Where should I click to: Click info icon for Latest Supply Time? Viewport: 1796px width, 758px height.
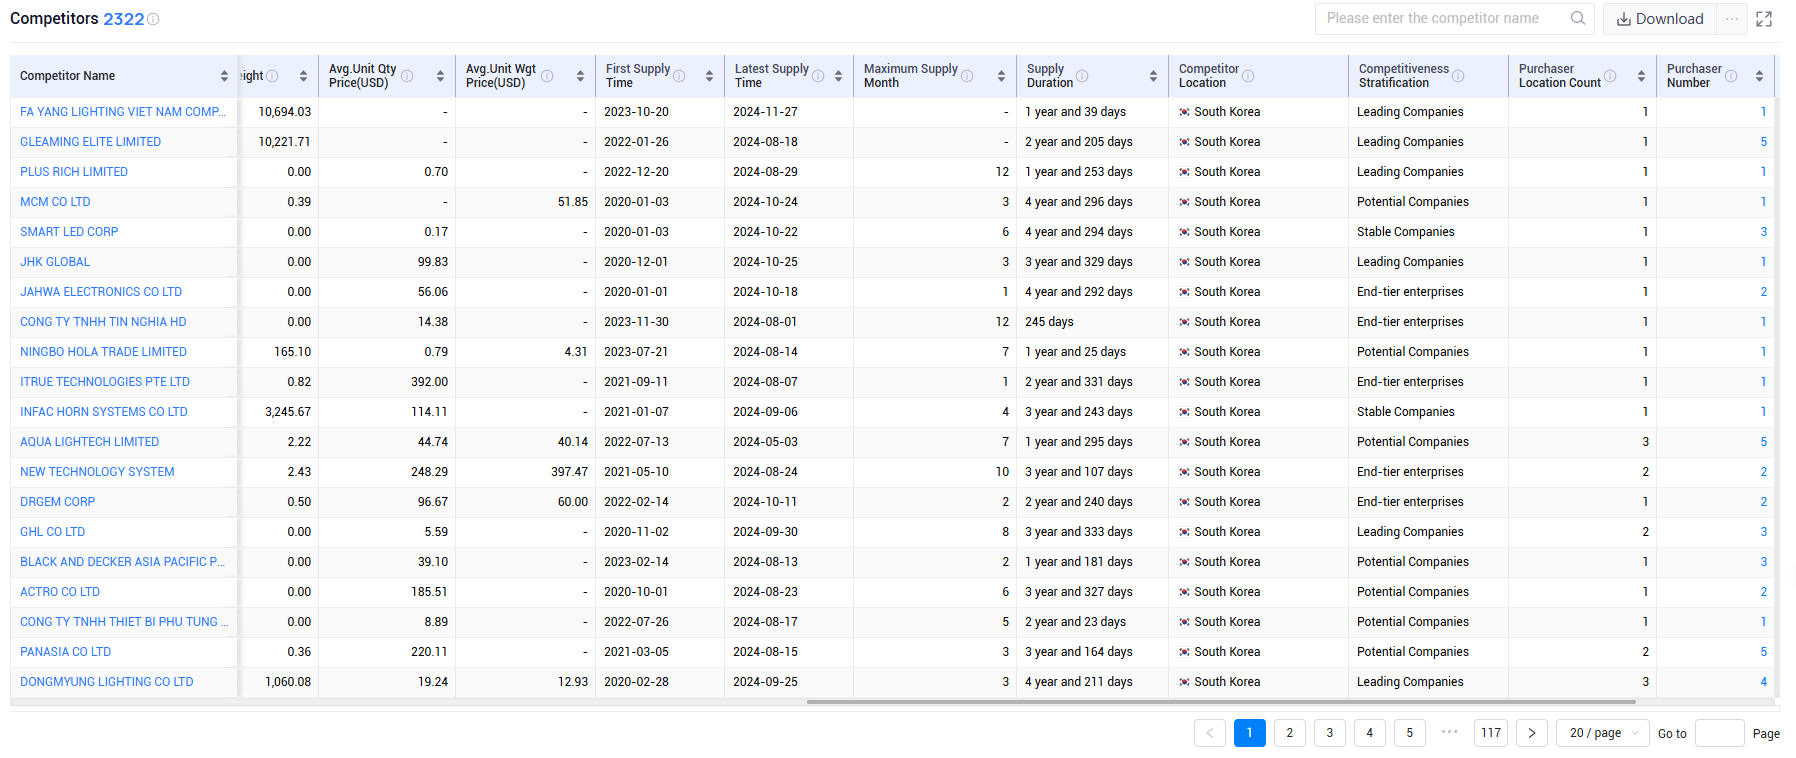pyautogui.click(x=818, y=76)
